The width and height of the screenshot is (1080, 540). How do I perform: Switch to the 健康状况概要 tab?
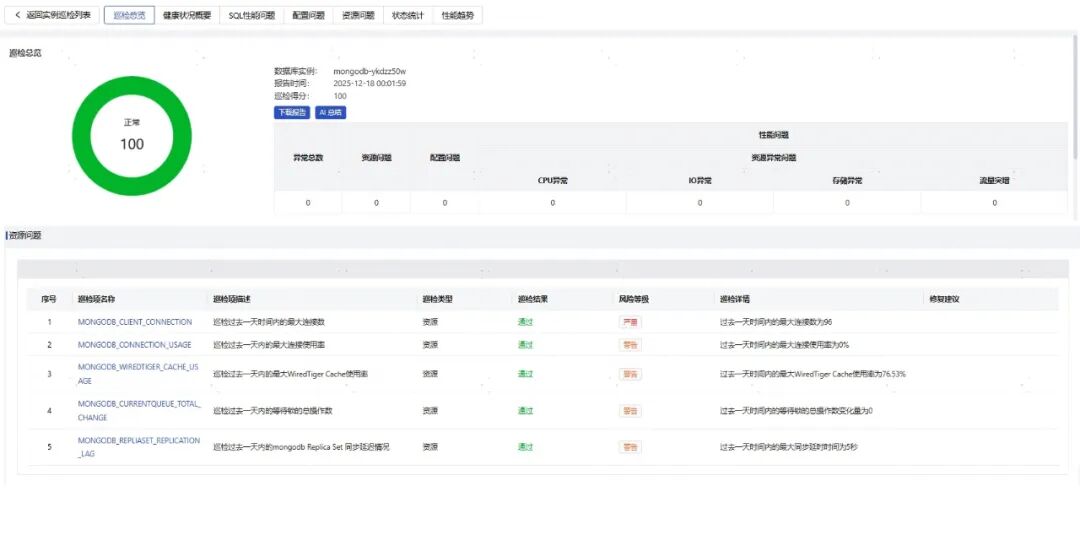187,15
